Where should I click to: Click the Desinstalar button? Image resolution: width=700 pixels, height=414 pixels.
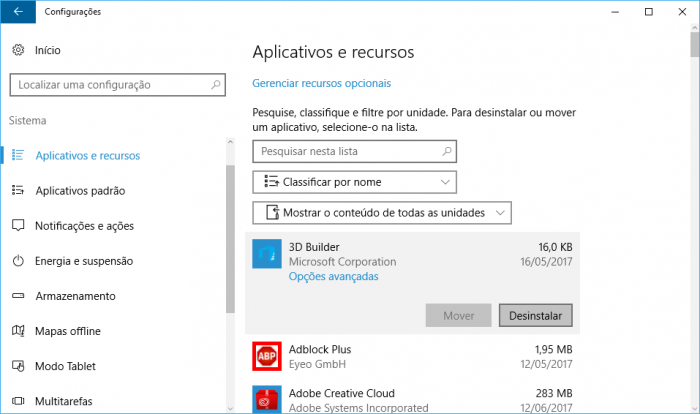(x=536, y=315)
